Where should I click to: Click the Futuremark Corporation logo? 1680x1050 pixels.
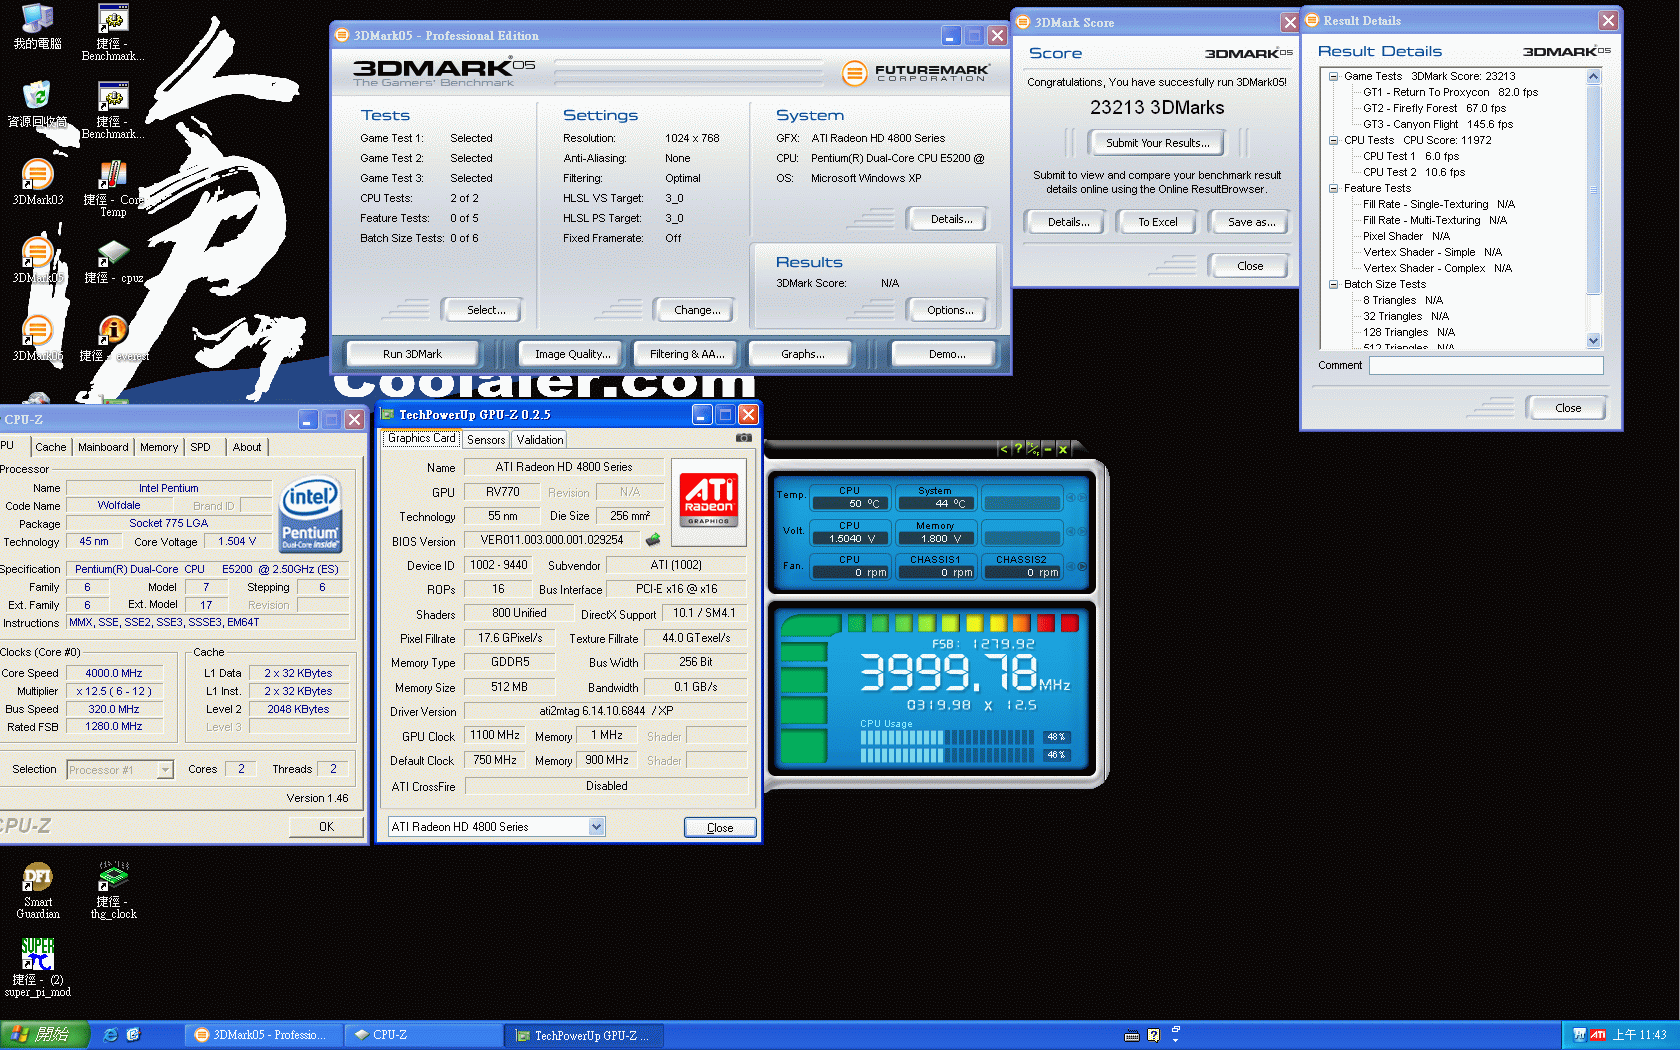(916, 73)
